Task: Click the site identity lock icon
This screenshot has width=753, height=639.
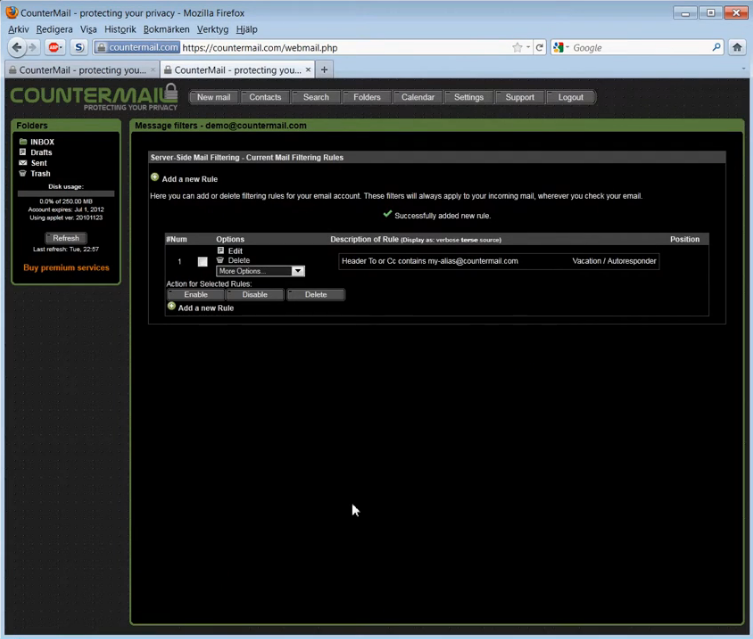Action: [x=101, y=47]
